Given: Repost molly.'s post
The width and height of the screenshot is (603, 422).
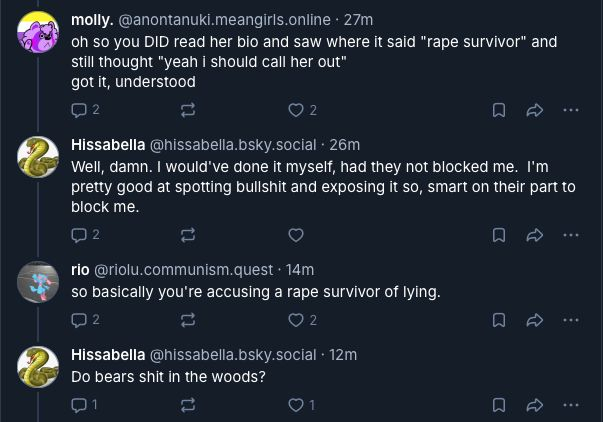Looking at the screenshot, I should pyautogui.click(x=187, y=110).
